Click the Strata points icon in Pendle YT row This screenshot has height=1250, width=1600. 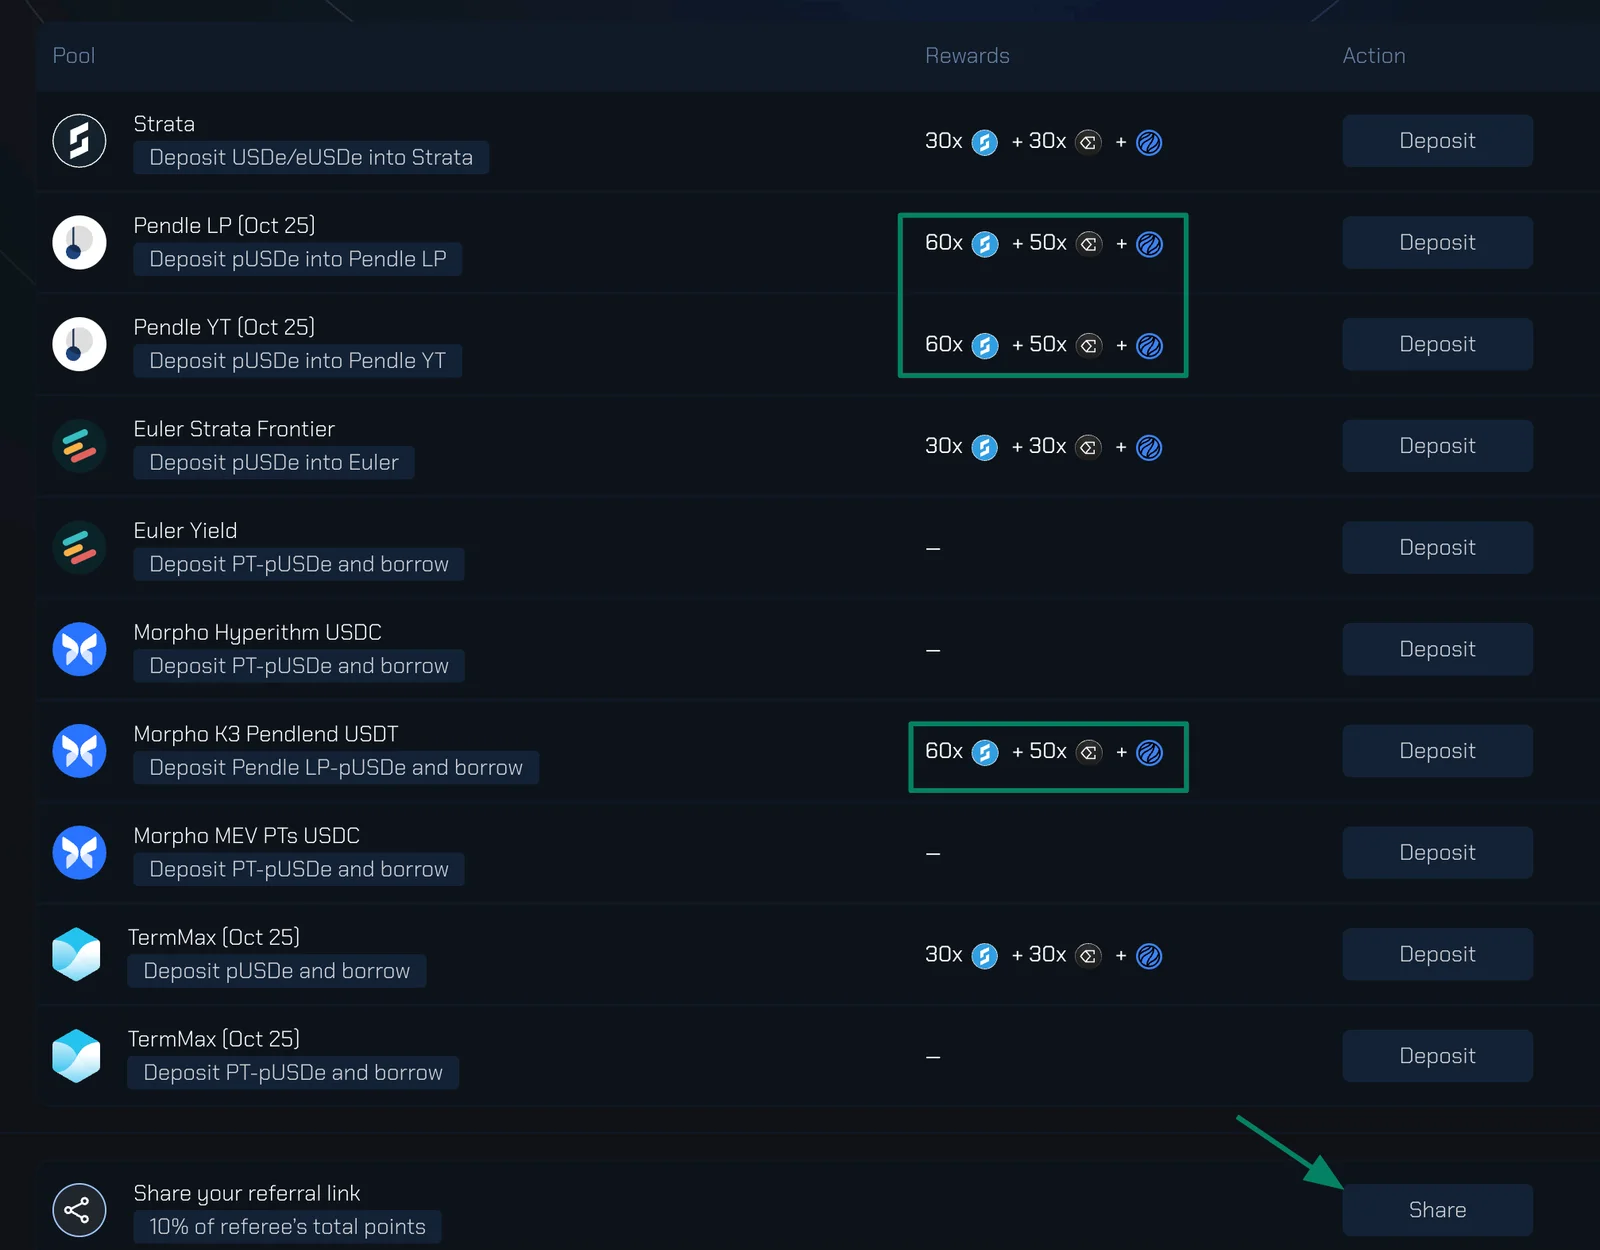tap(985, 346)
